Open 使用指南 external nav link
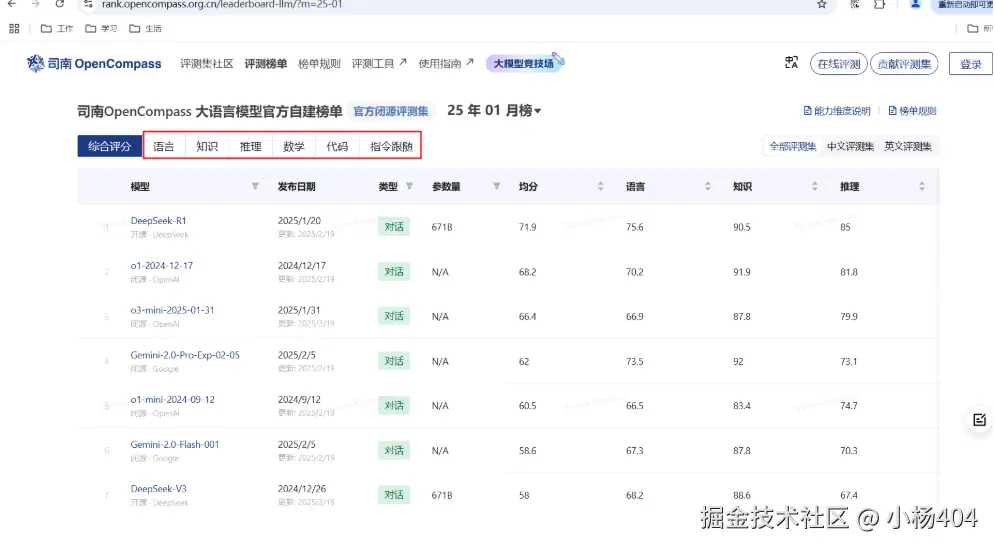The height and width of the screenshot is (549, 995). pyautogui.click(x=445, y=63)
